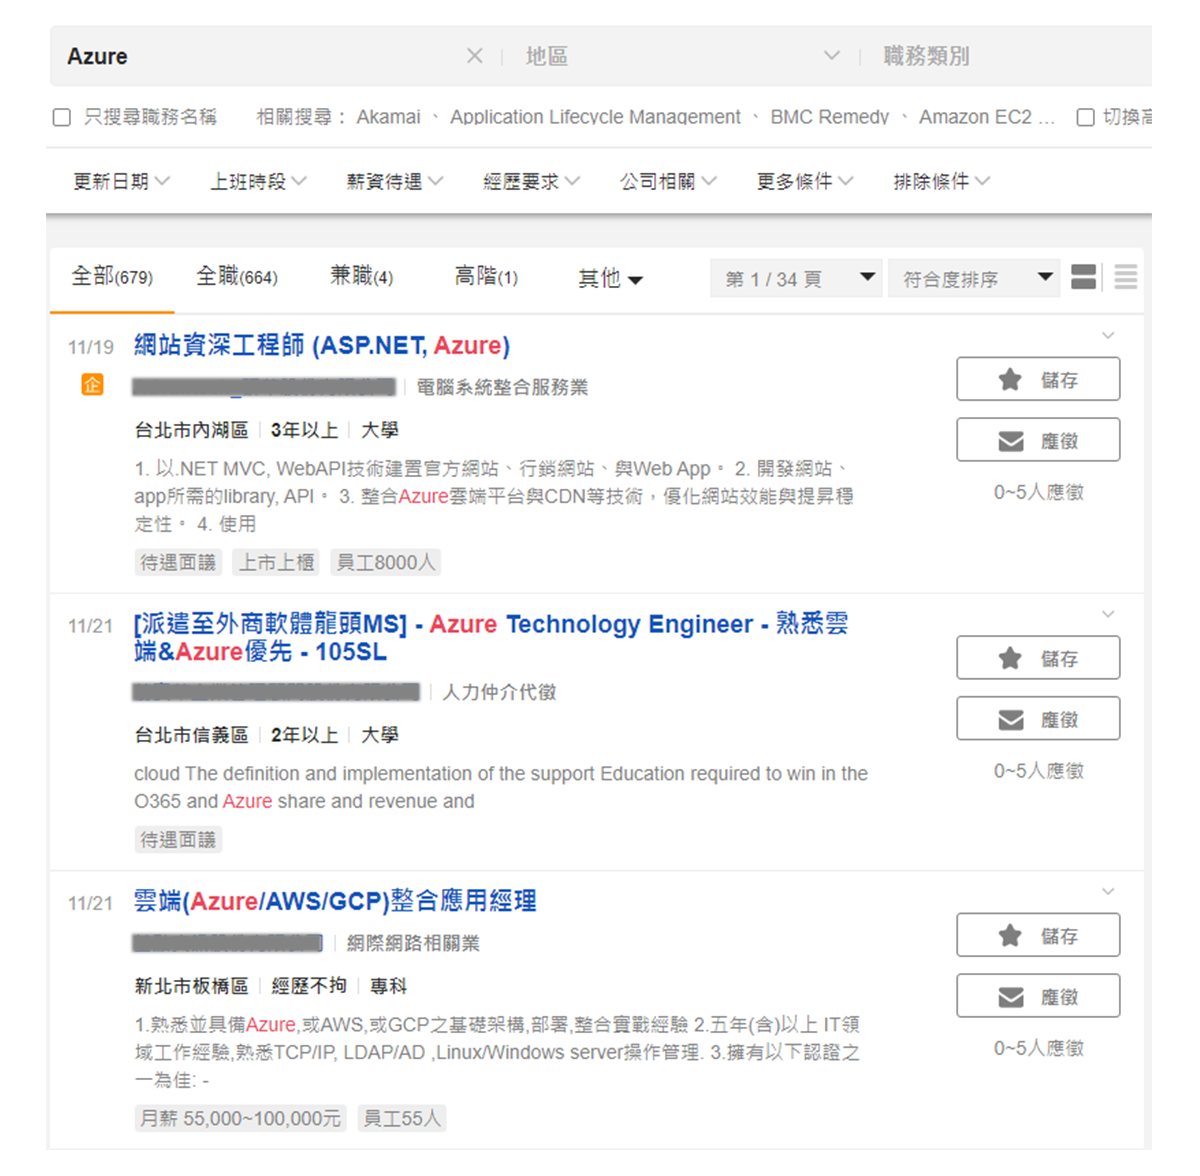Open the 薪資待遇 salary filter
This screenshot has width=1200, height=1176.
(394, 181)
